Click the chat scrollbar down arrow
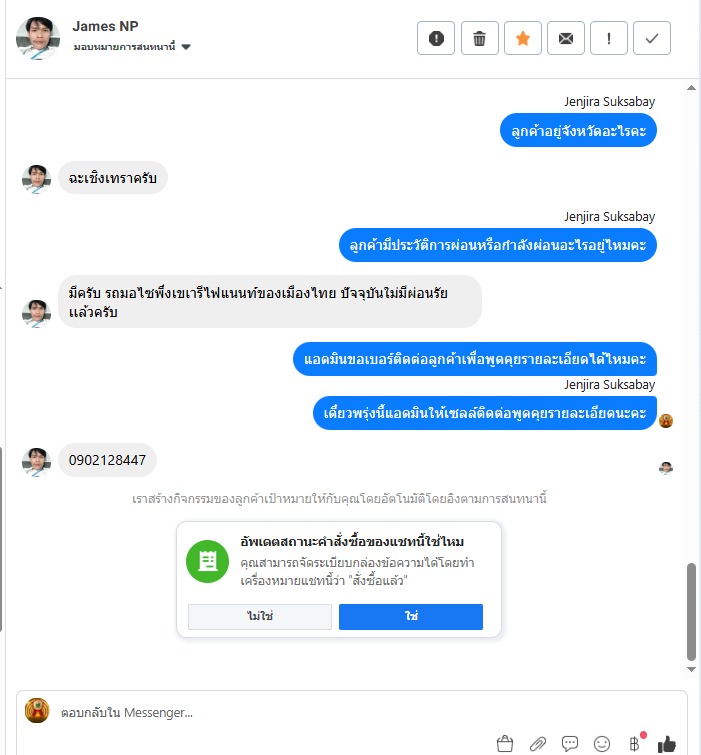The image size is (701, 755). pyautogui.click(x=691, y=669)
